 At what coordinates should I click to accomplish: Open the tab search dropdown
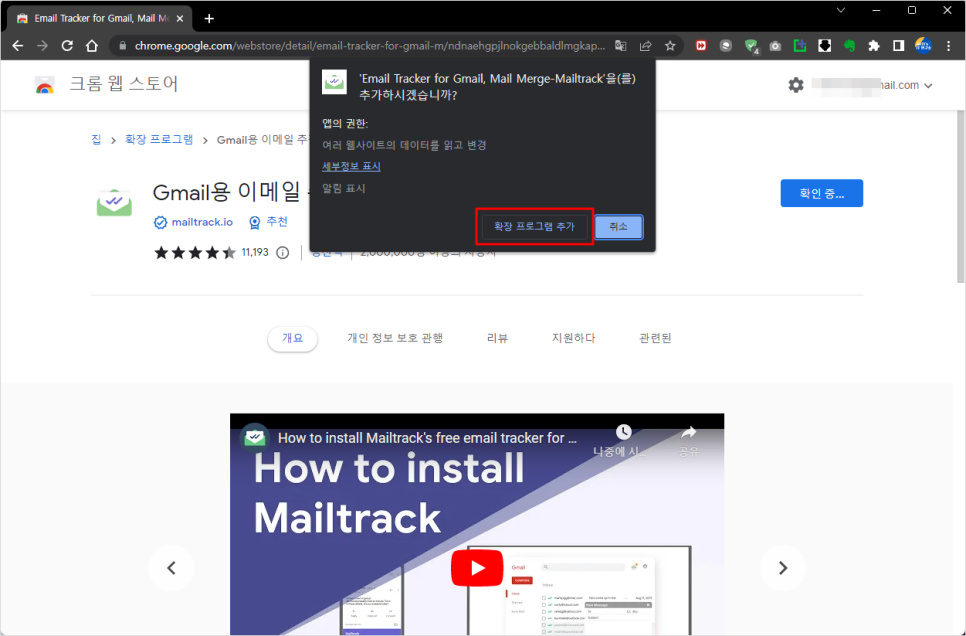(x=840, y=10)
